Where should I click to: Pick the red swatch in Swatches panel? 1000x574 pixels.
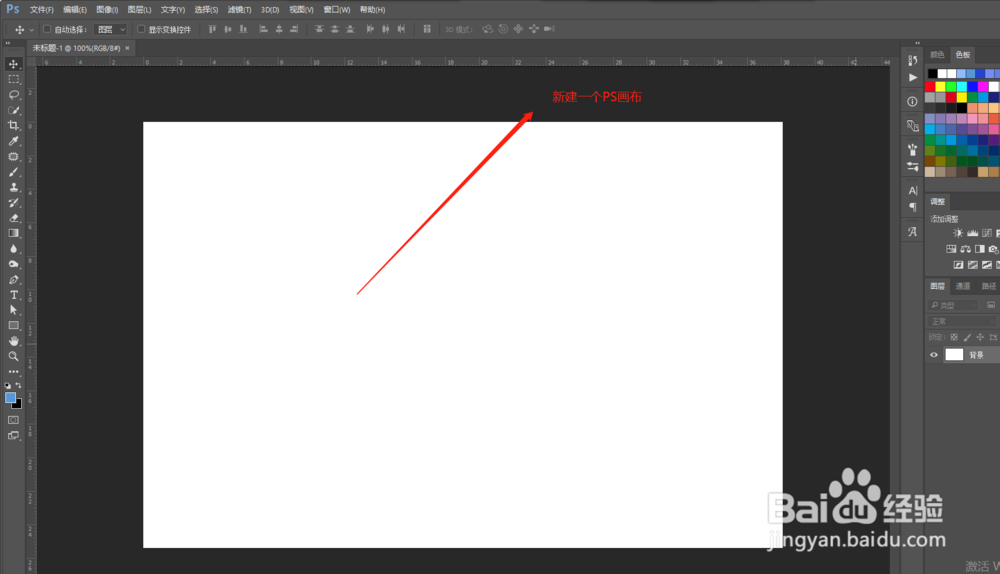(930, 86)
